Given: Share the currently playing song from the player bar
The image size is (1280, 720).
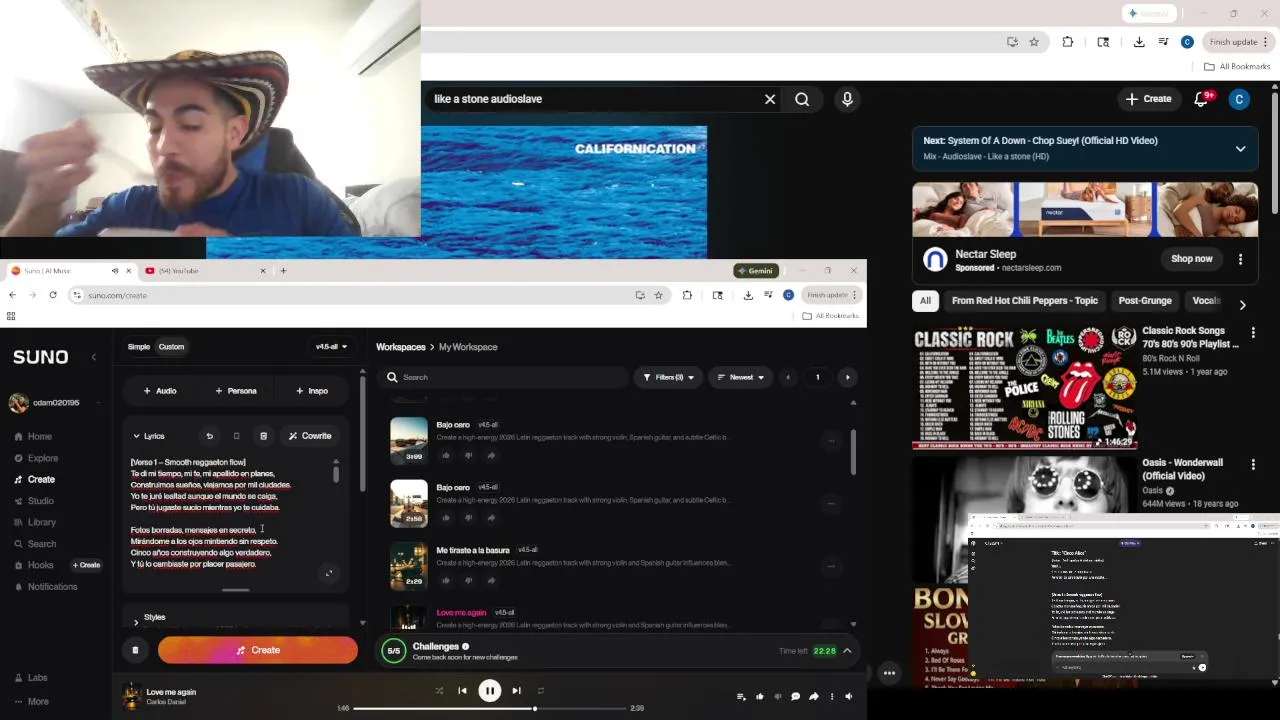Looking at the screenshot, I should click(813, 696).
